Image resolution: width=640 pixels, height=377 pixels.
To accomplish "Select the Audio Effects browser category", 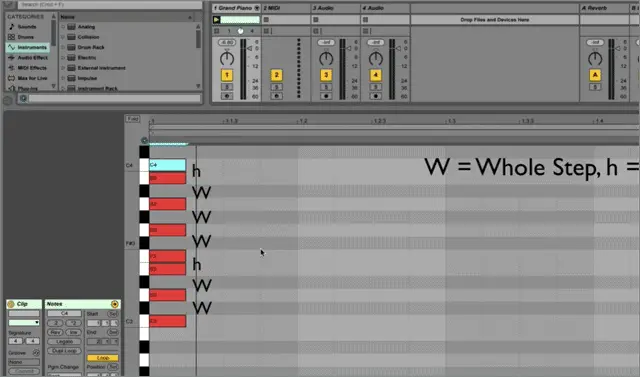I will [x=28, y=58].
